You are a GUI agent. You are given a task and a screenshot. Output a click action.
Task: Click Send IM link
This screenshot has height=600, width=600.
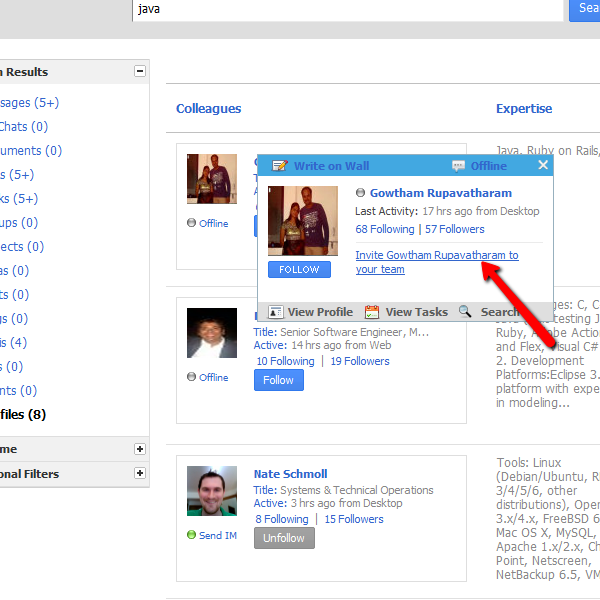[x=218, y=535]
